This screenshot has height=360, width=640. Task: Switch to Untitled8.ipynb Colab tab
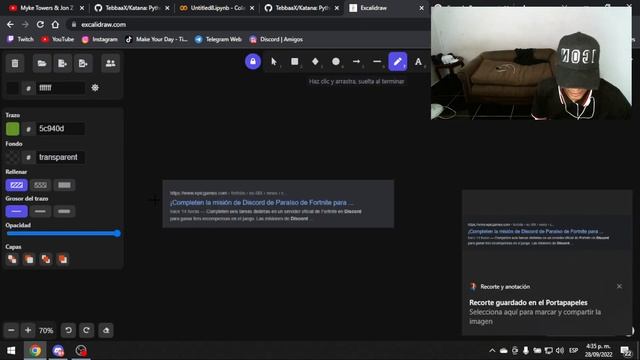pyautogui.click(x=217, y=8)
